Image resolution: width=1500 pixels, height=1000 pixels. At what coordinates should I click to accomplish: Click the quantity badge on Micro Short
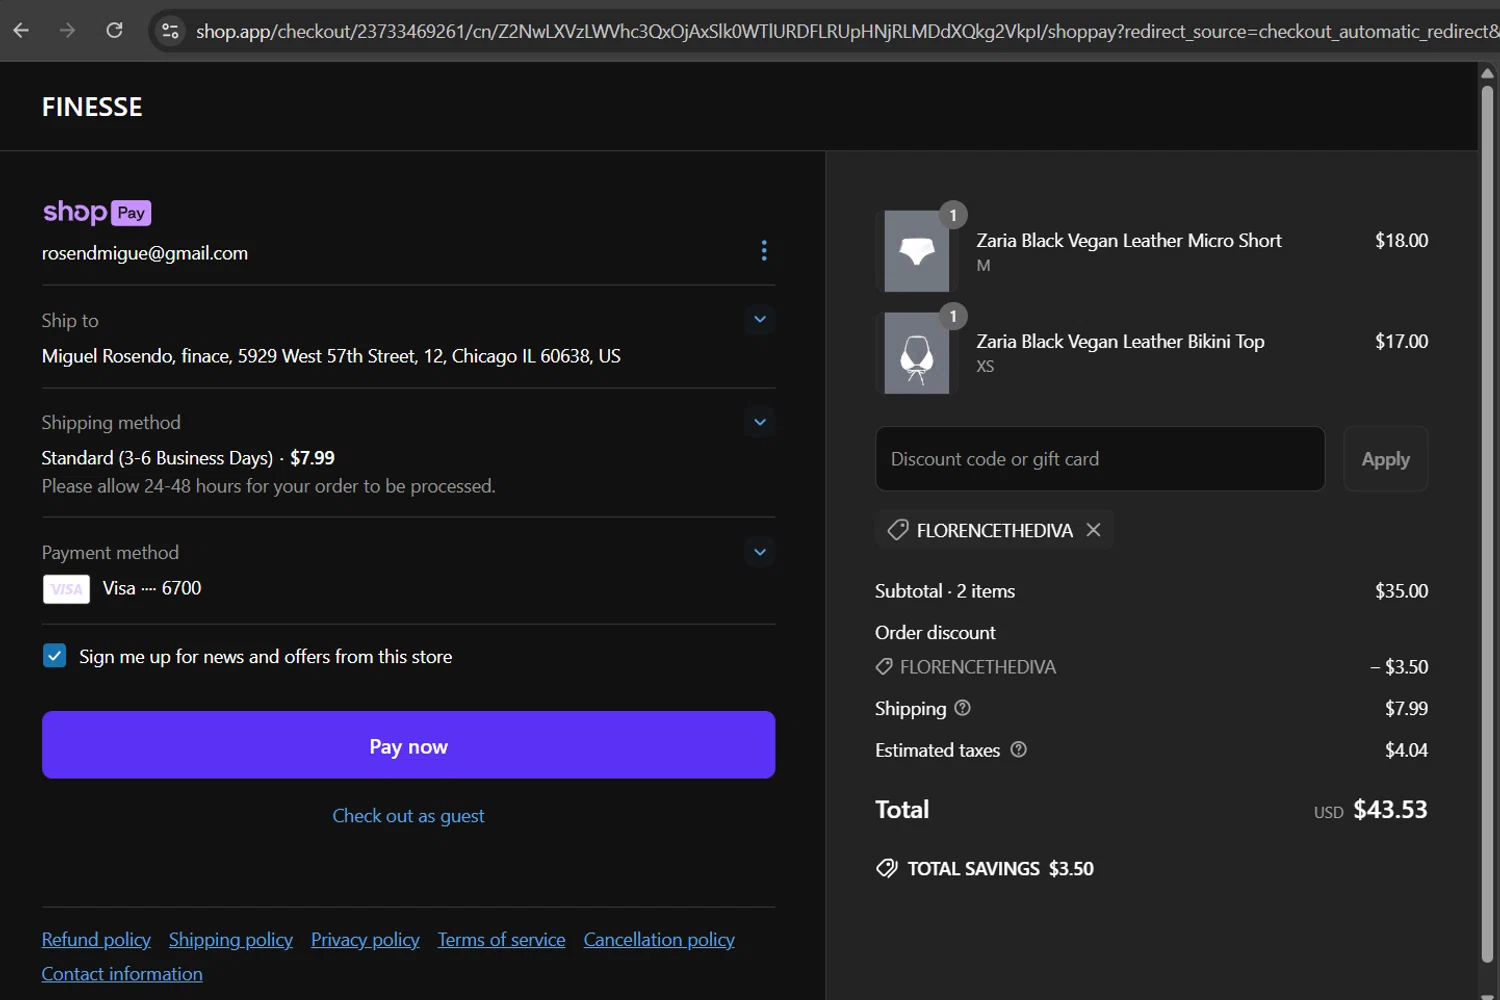click(953, 215)
